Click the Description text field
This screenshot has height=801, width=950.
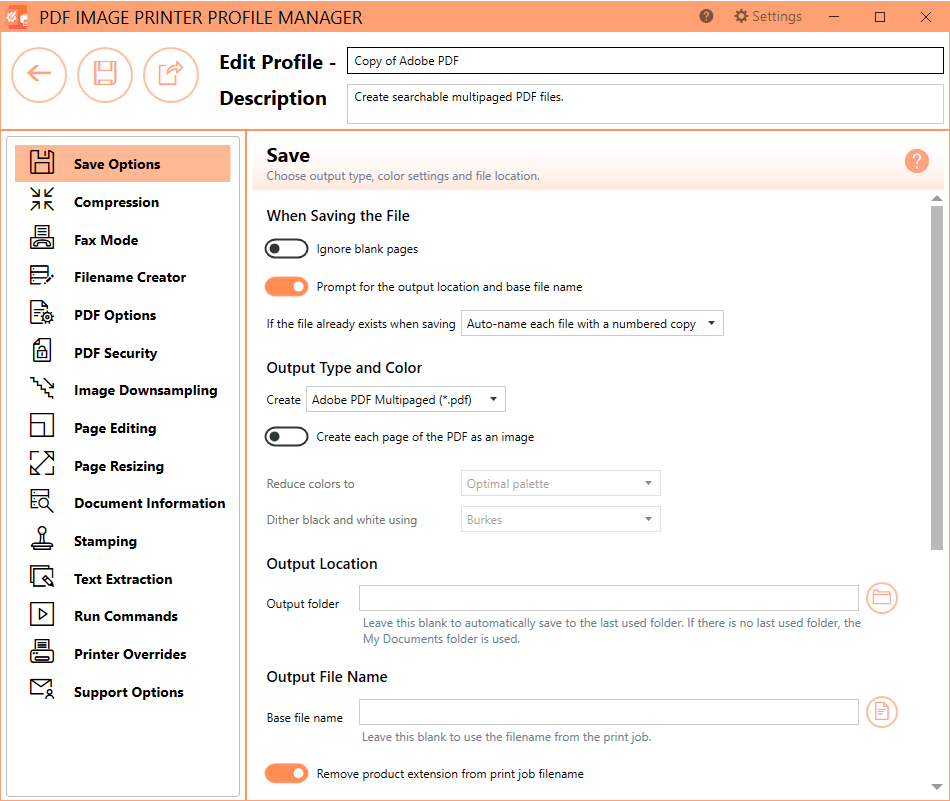pyautogui.click(x=645, y=104)
